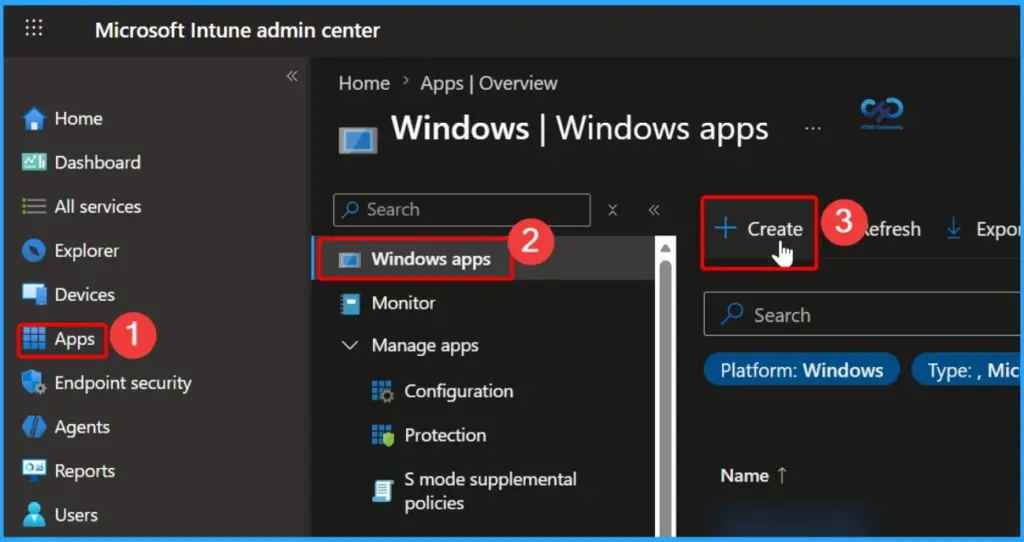Go to Home breadcrumb link

364,83
